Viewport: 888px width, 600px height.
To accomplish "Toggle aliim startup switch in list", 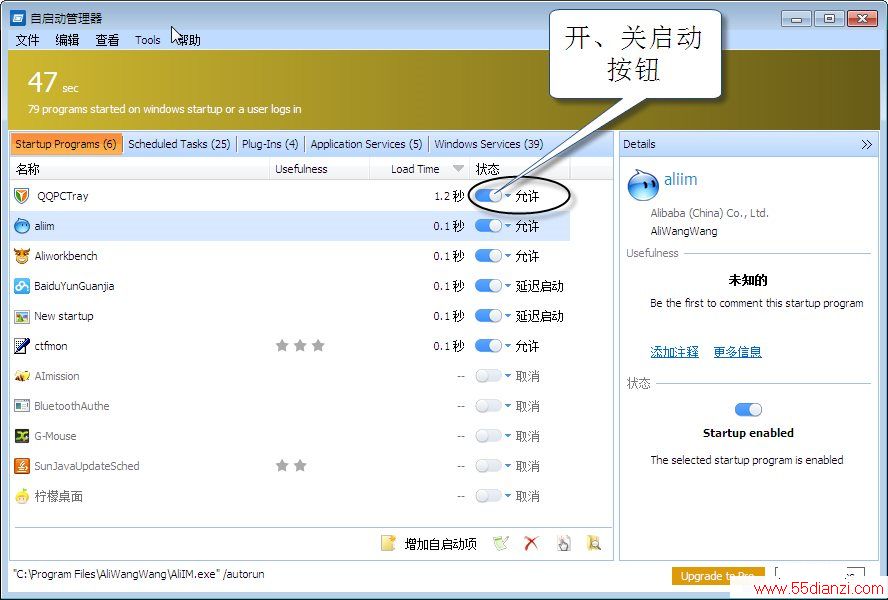I will [x=488, y=226].
